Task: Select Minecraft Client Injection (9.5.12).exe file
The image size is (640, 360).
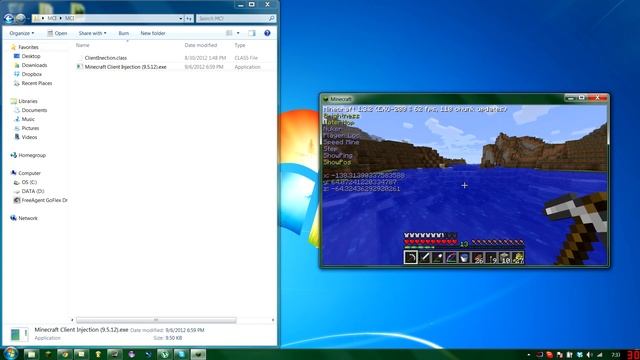Action: (125, 67)
